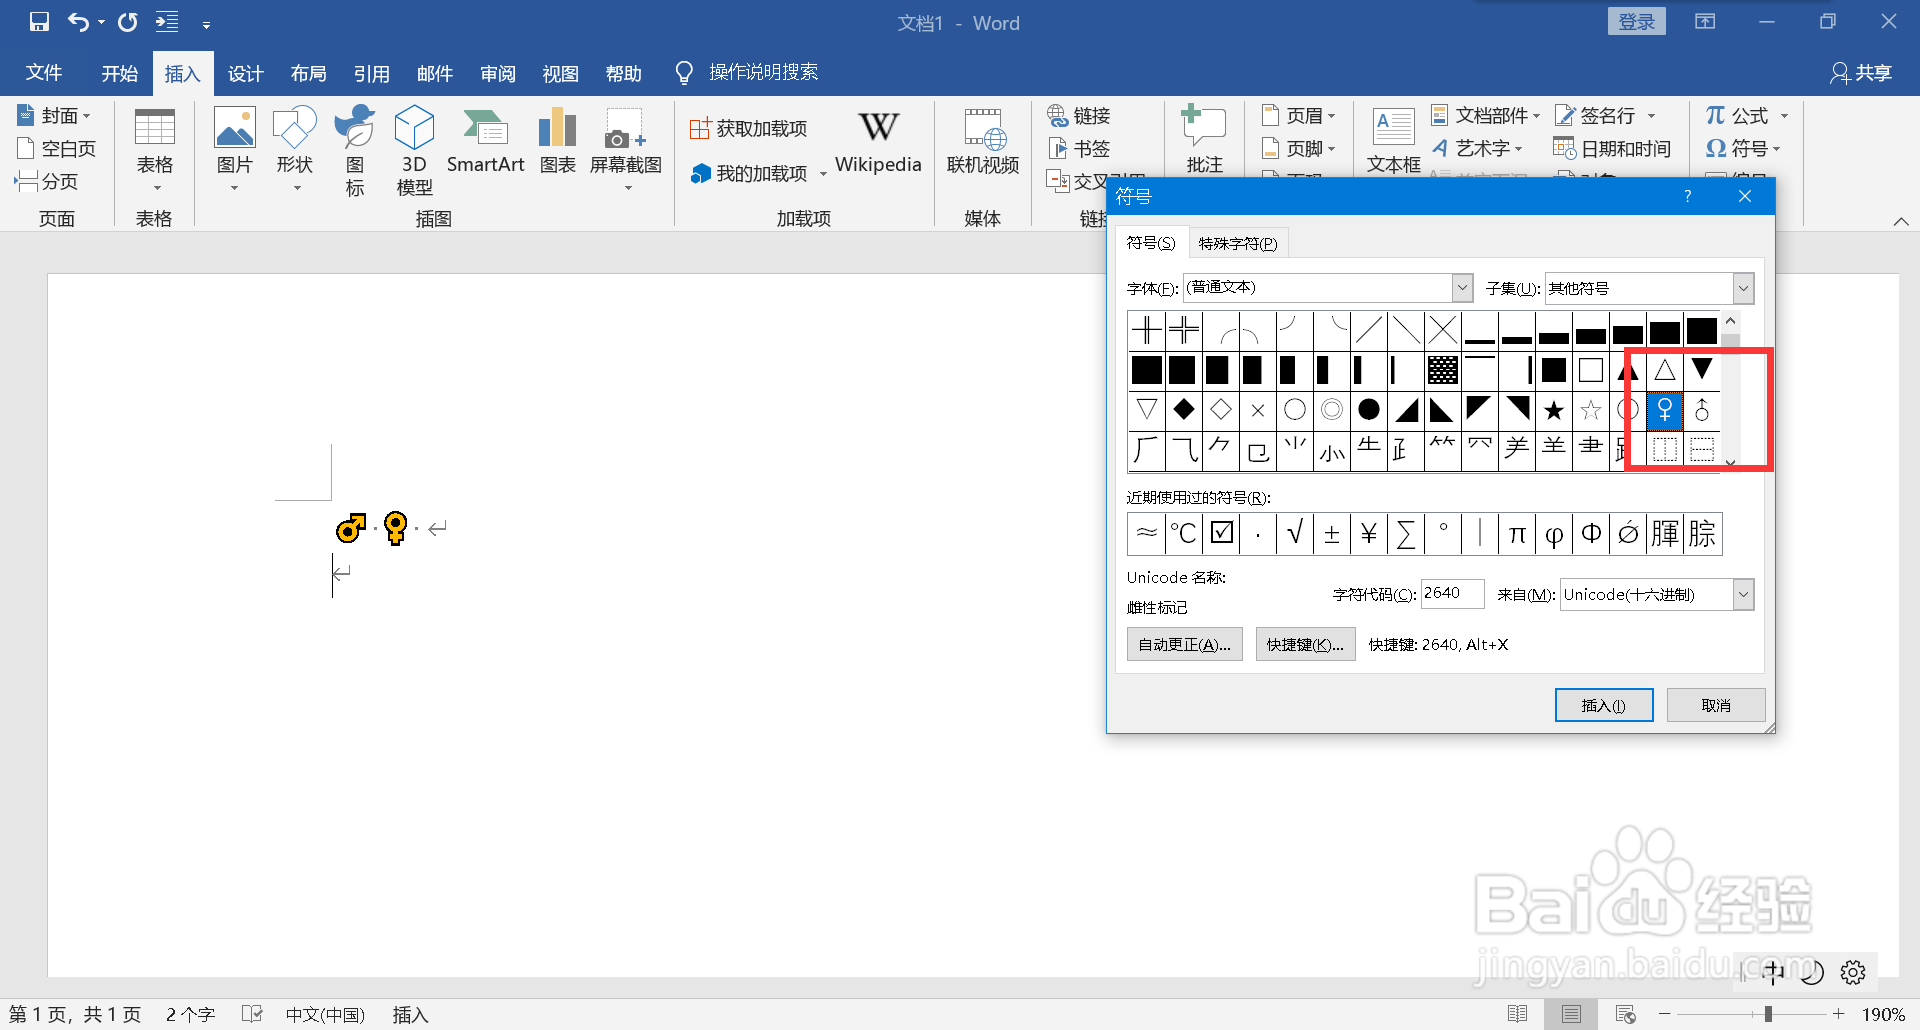Insert a SmartArt graphic

486,142
